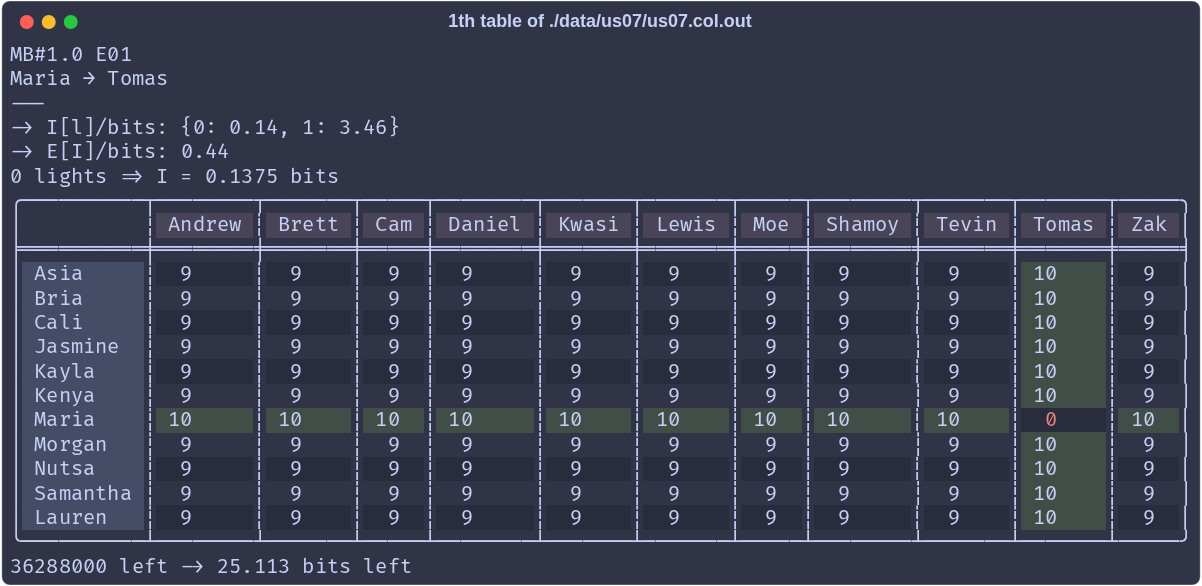Click the 10 in Maria/Zak cell
The image size is (1202, 586).
1143,420
